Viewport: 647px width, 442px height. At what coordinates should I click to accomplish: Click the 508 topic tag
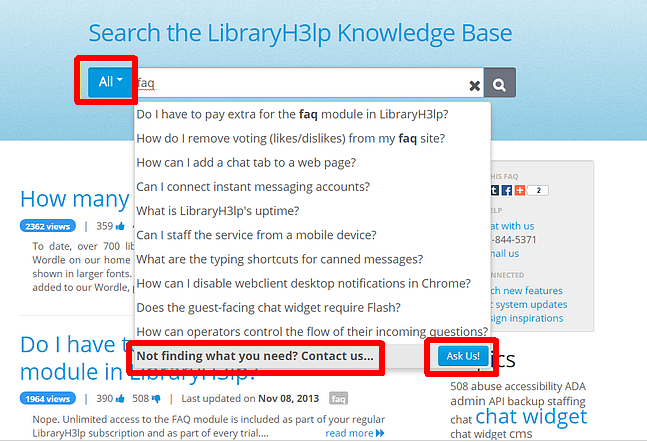tap(459, 387)
